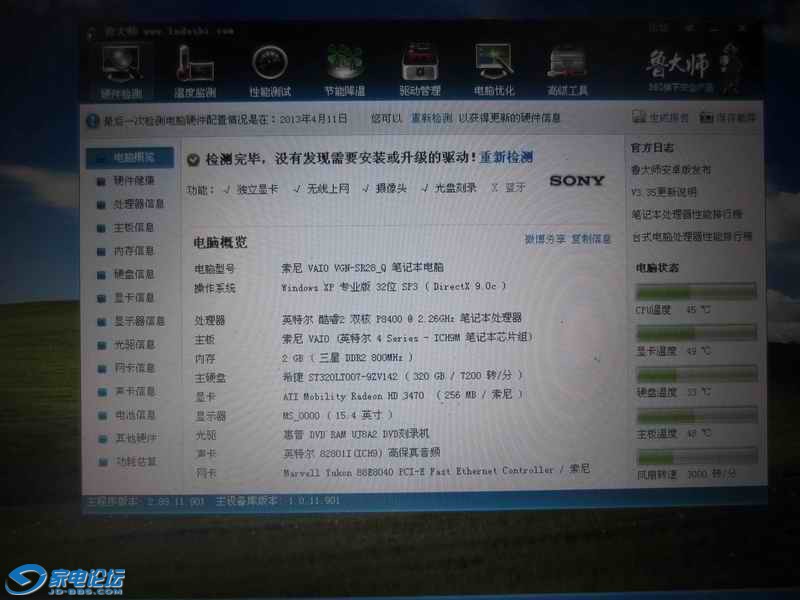
Task: Click the 微博分享 share link
Action: click(x=544, y=240)
